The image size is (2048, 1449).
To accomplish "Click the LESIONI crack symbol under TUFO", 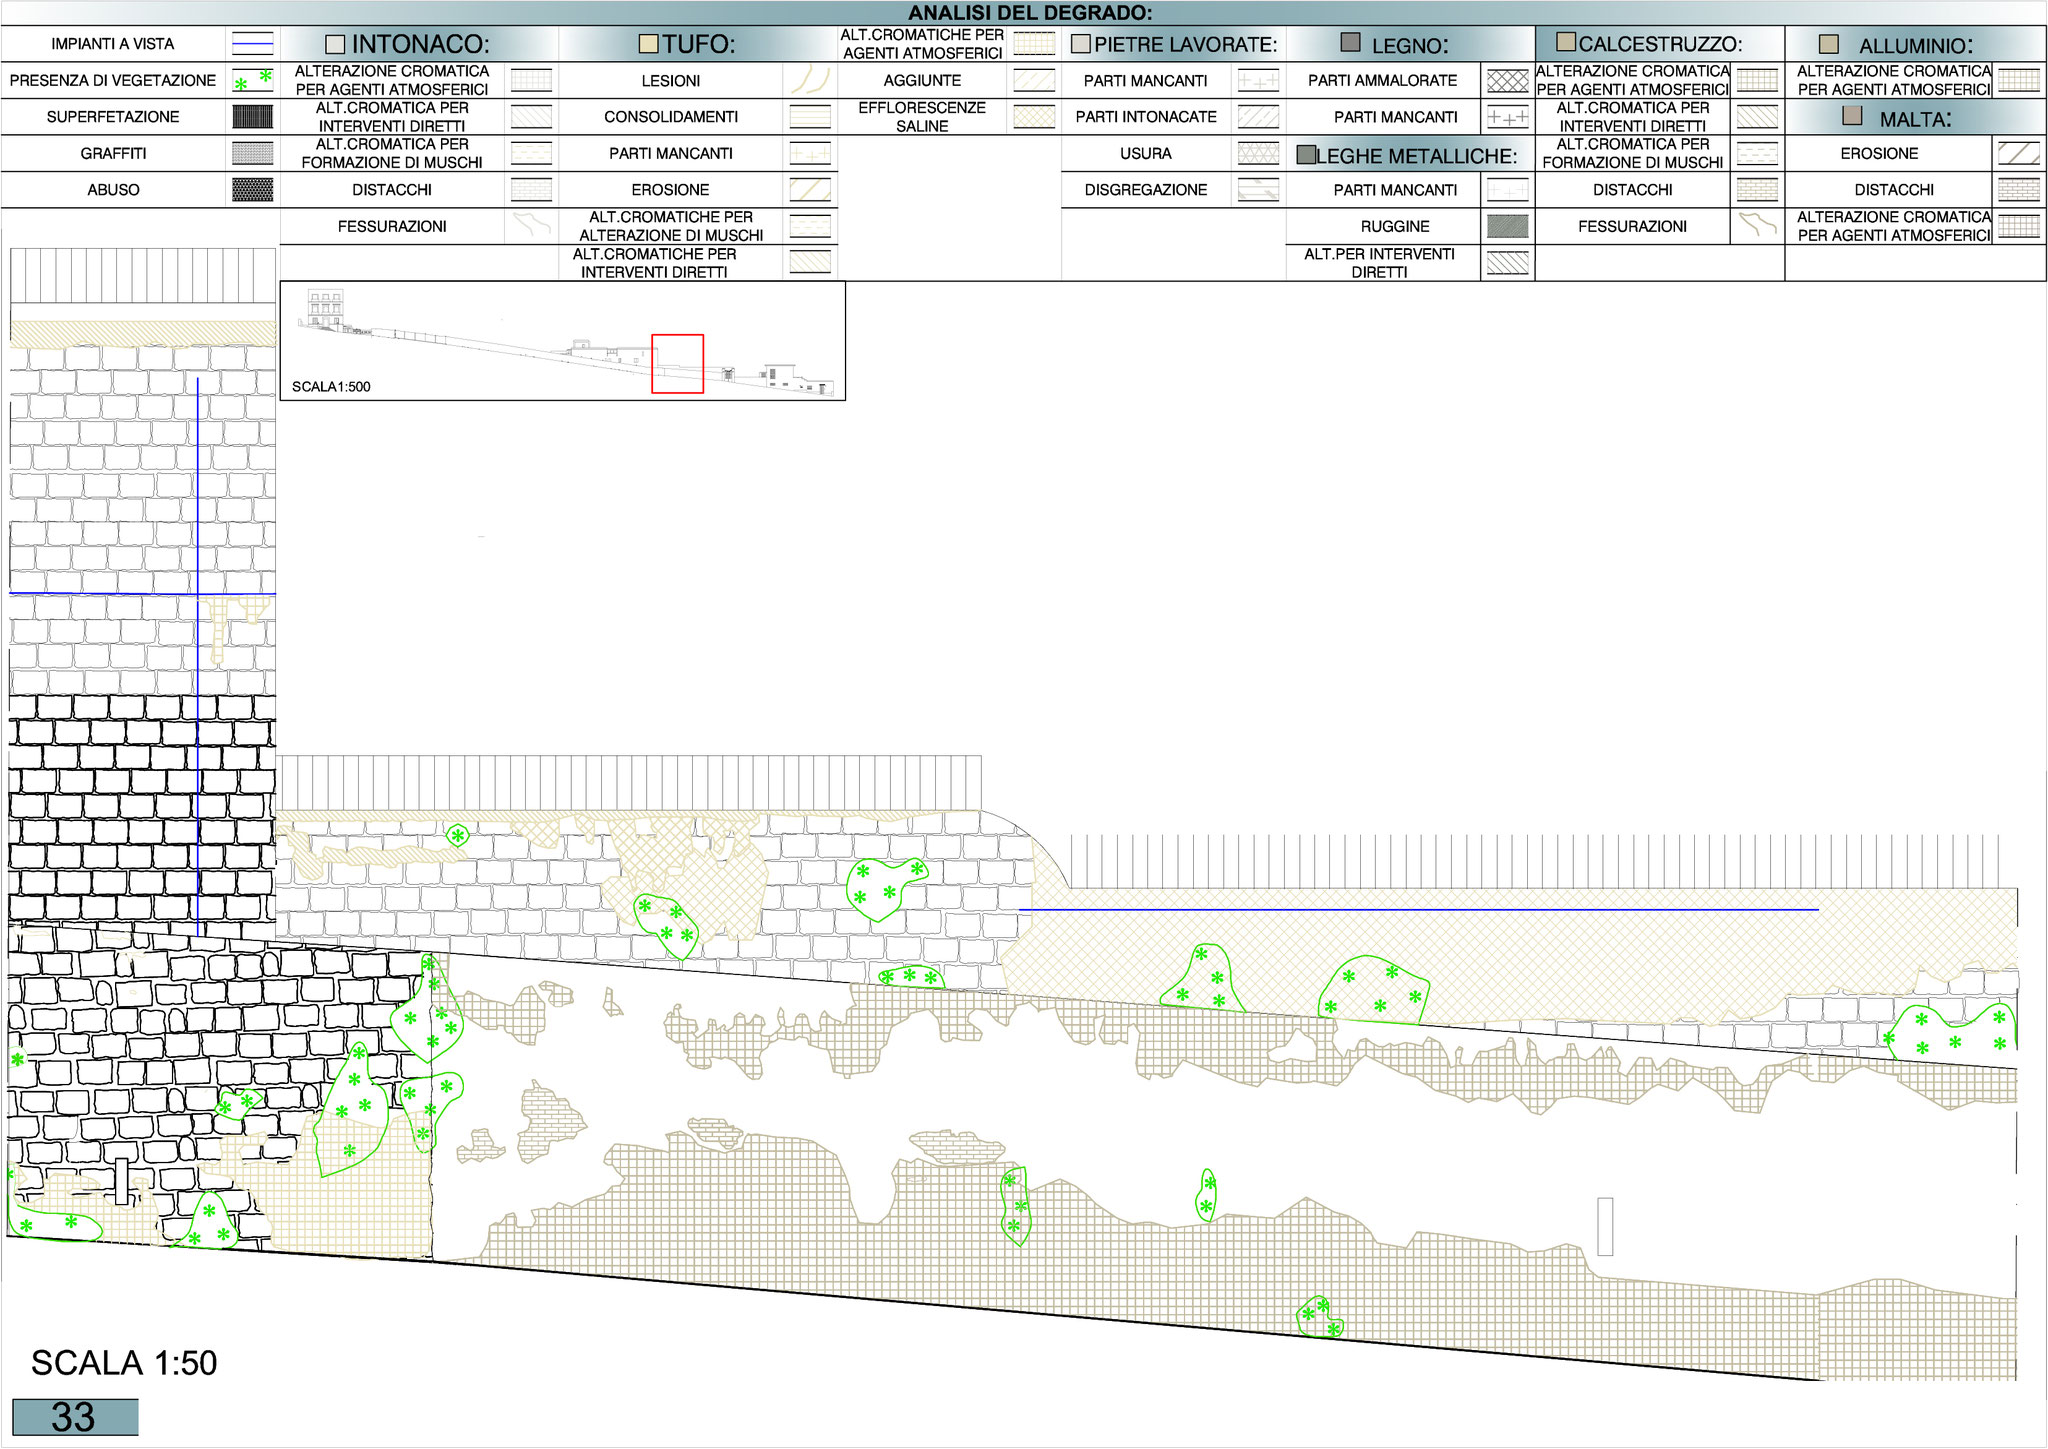I will click(810, 81).
